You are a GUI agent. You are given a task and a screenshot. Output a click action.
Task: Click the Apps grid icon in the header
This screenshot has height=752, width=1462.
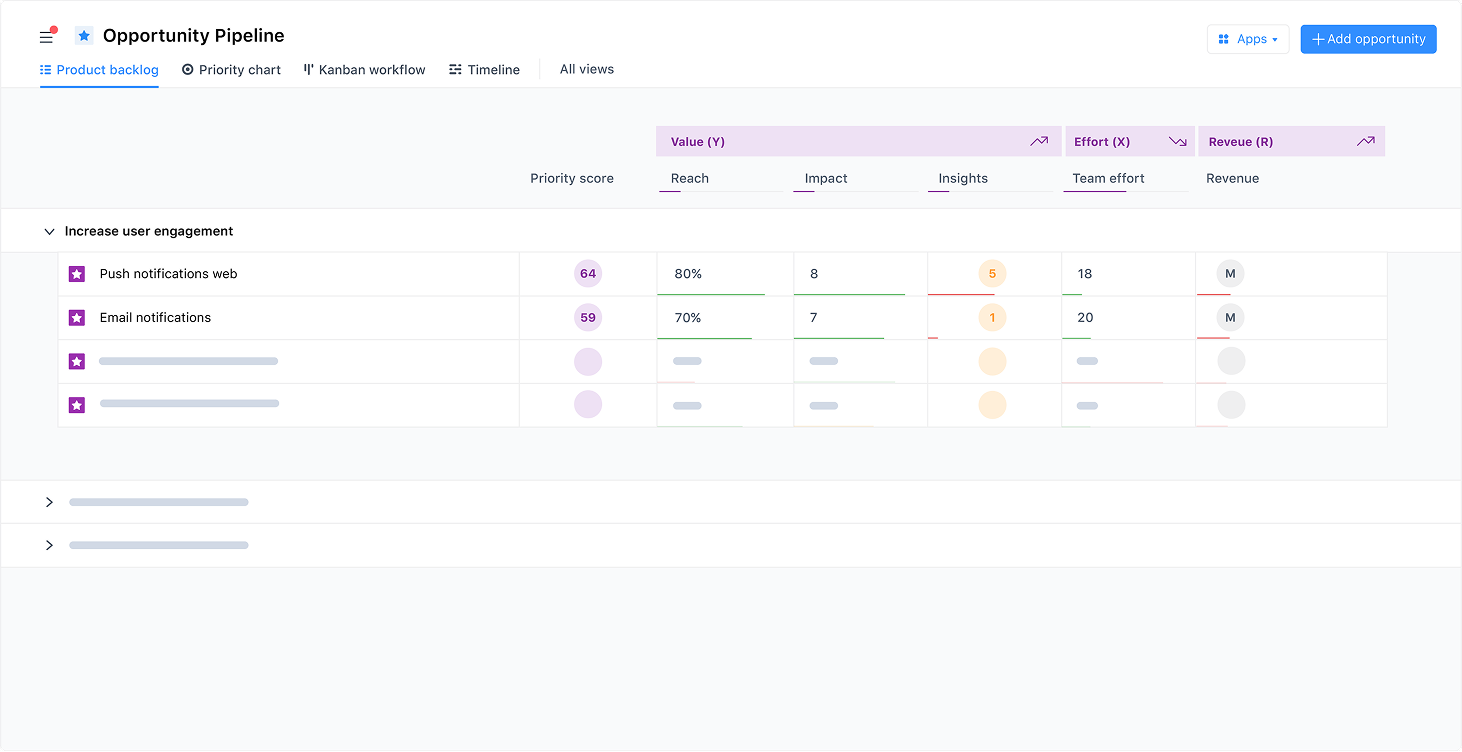click(1226, 38)
